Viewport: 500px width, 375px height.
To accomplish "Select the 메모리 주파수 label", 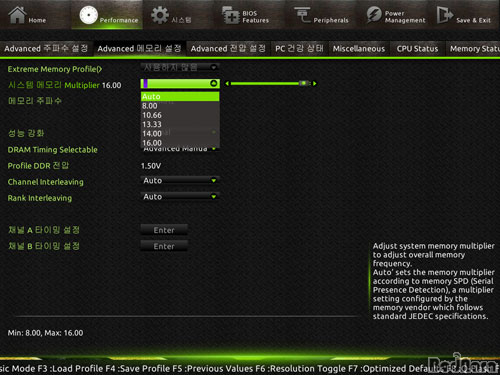I will click(35, 101).
